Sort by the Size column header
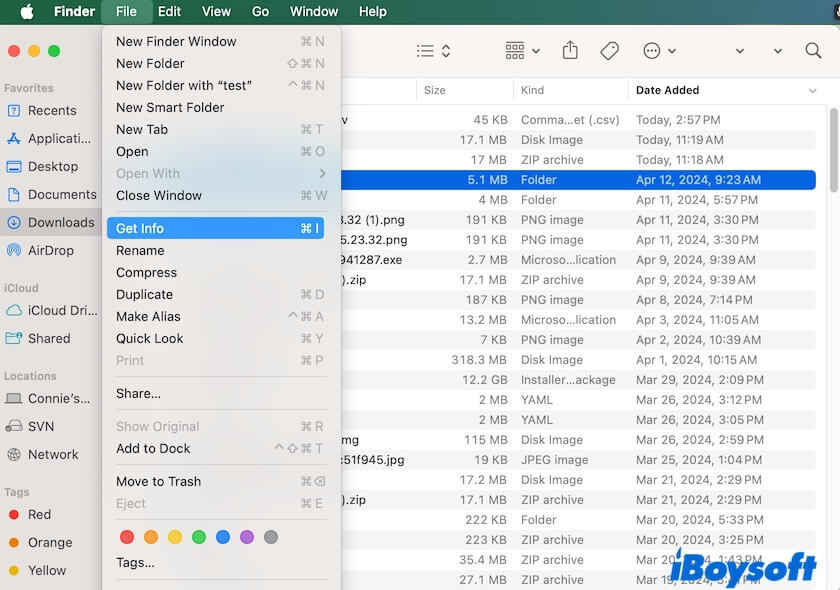Viewport: 840px width, 590px height. 465,90
